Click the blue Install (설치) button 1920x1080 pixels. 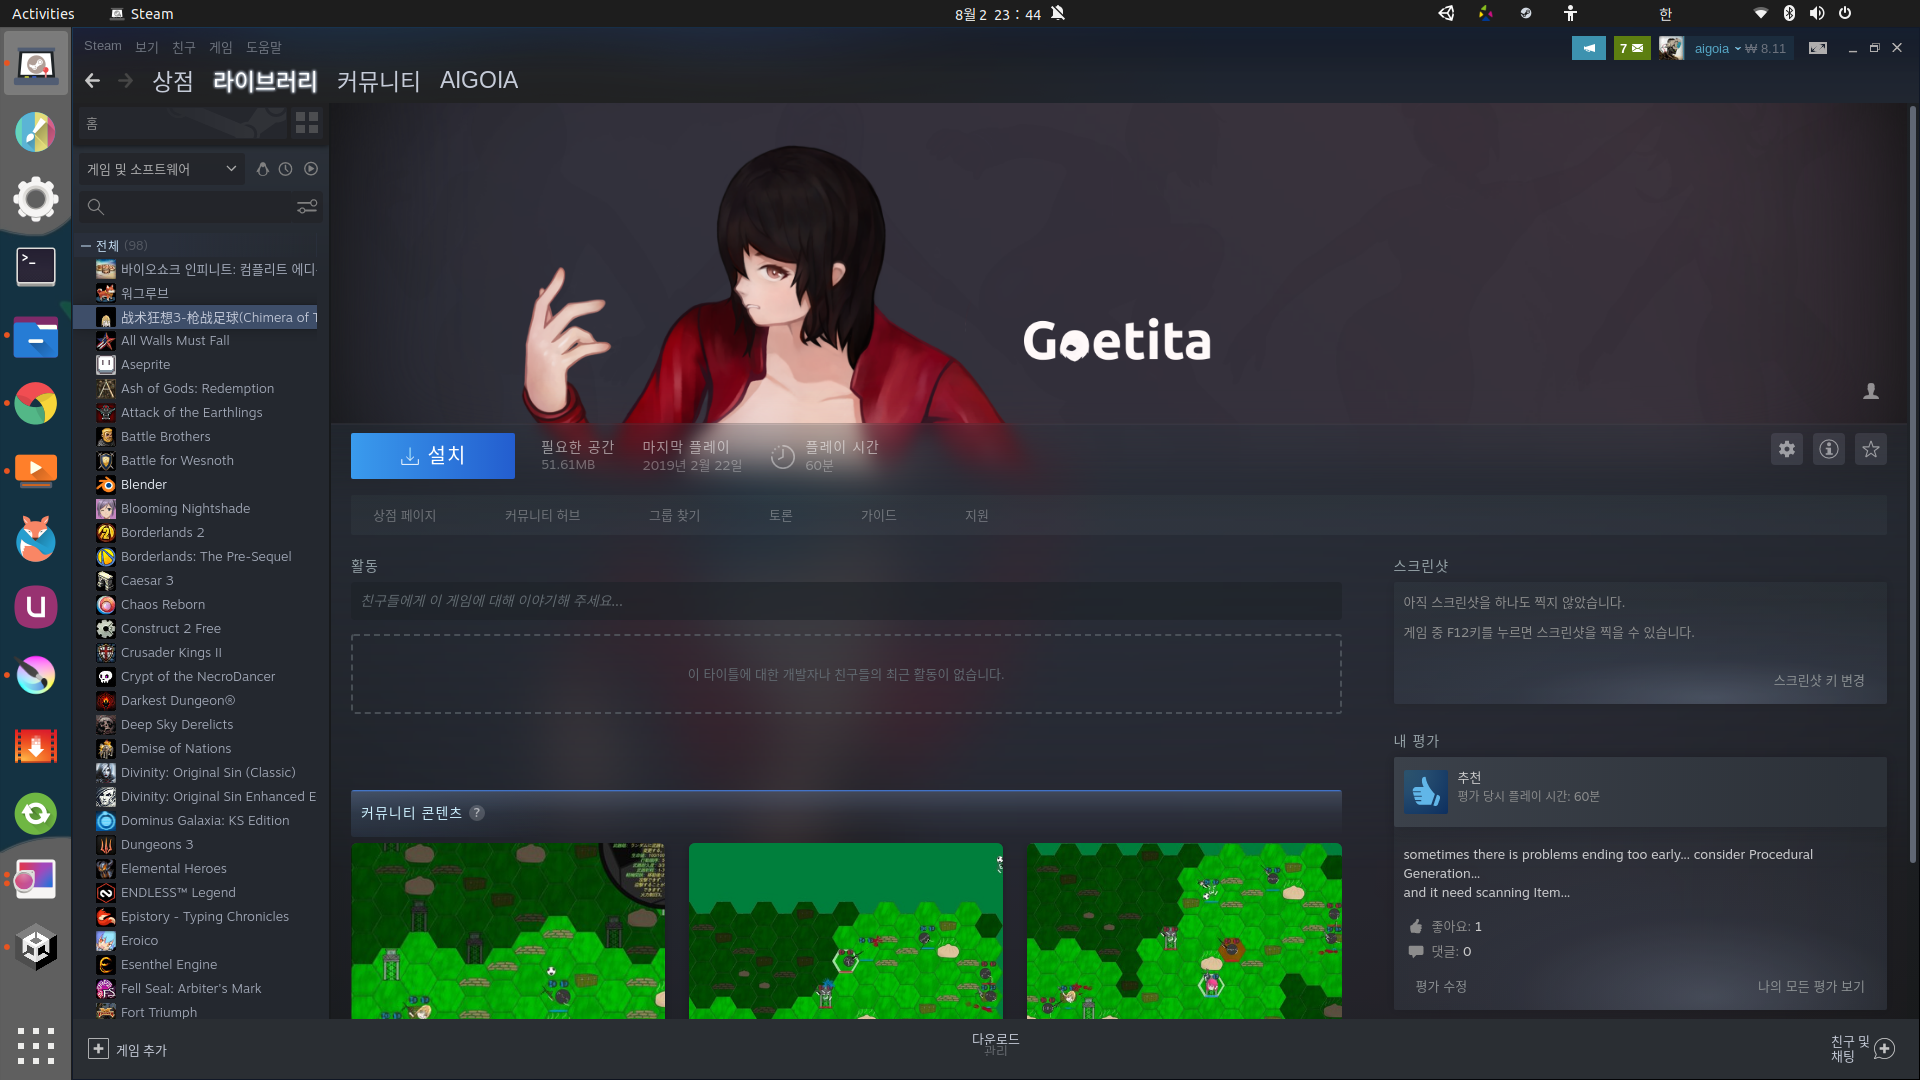click(433, 456)
